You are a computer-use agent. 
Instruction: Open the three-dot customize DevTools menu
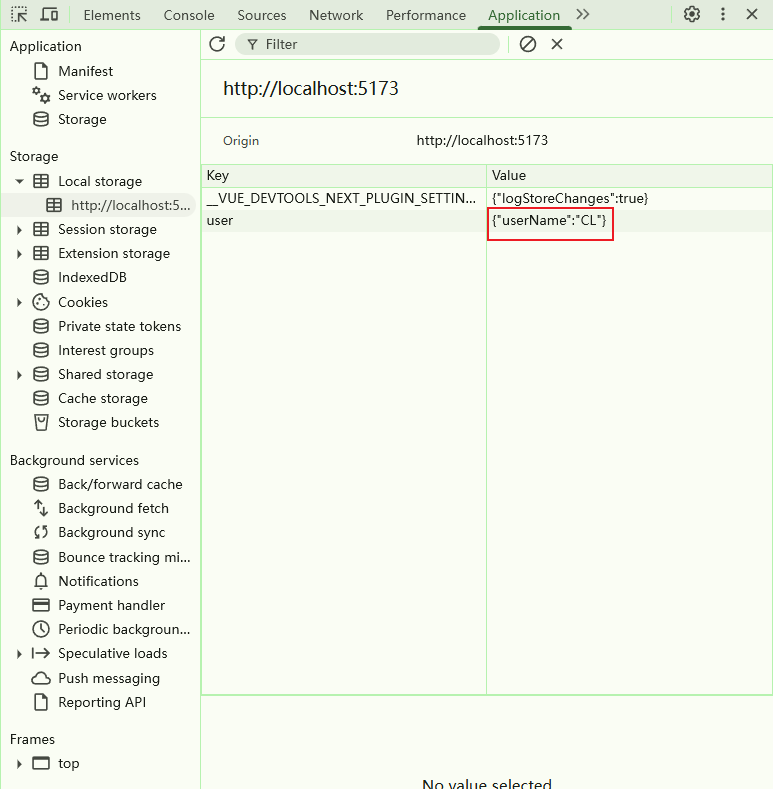coord(723,14)
